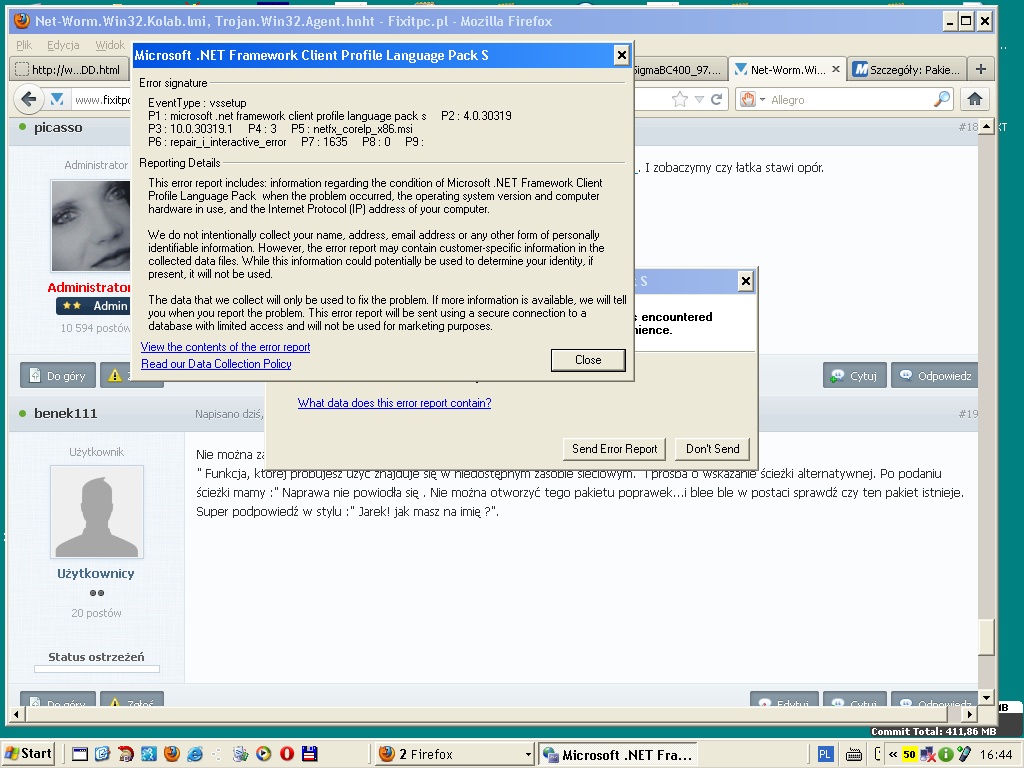Expand hidden tray icons chevron

pyautogui.click(x=893, y=755)
